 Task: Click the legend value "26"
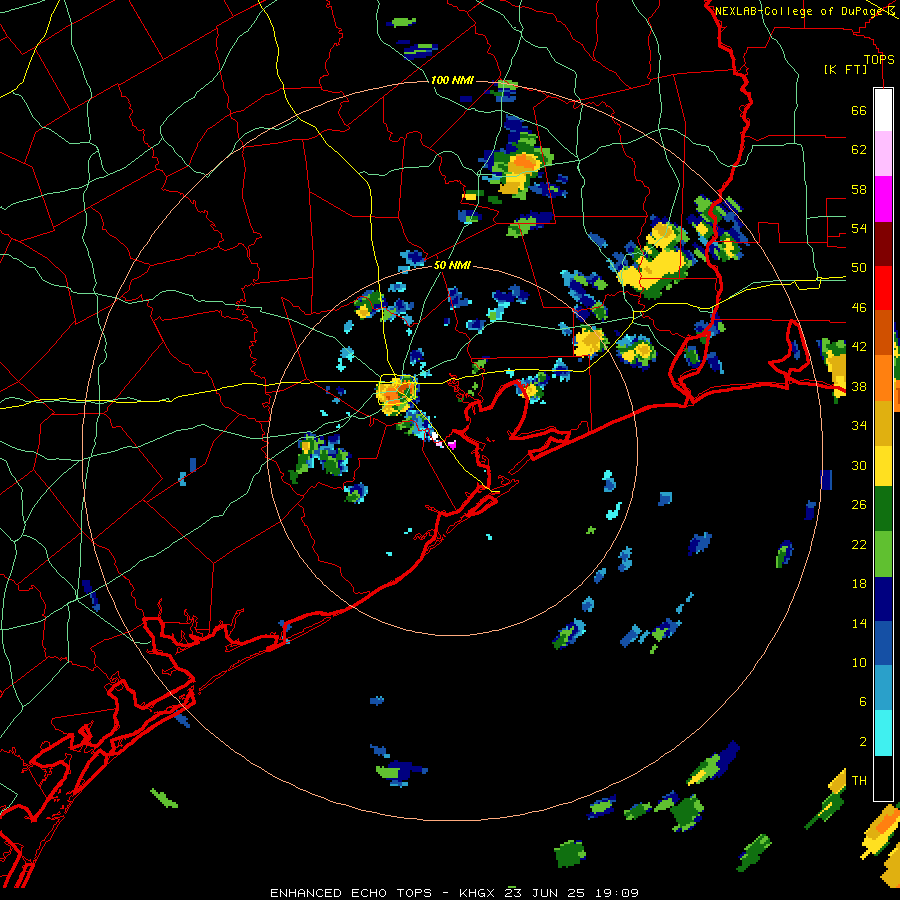pos(859,505)
